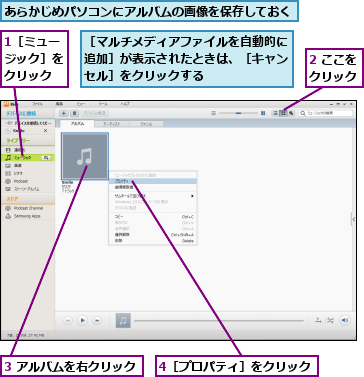Click the small thumbnails icon left of slider
Image resolution: width=364 pixels, height=377 pixels.
pos(214,113)
